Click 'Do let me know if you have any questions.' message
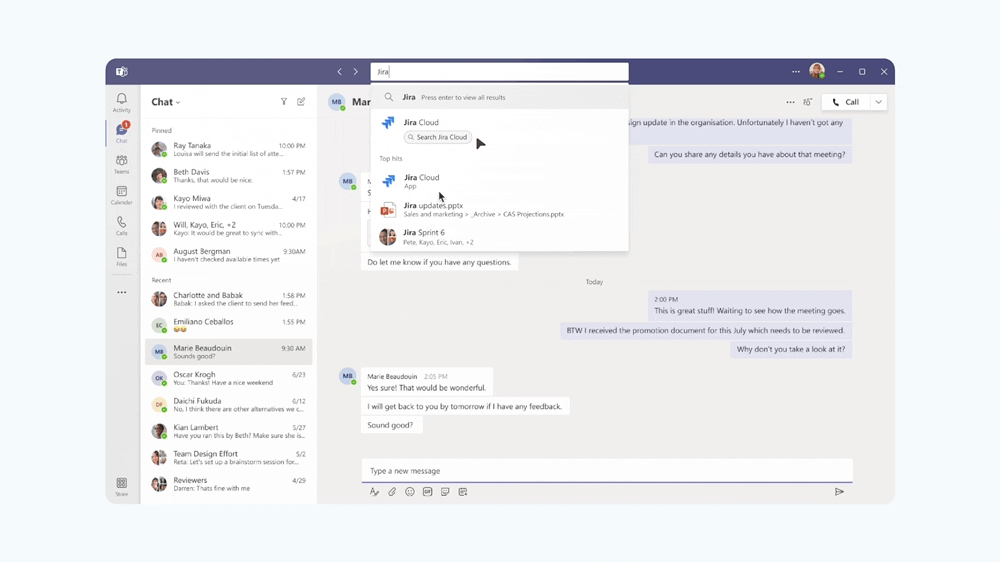Screen dimensions: 1000x562 coord(439,262)
